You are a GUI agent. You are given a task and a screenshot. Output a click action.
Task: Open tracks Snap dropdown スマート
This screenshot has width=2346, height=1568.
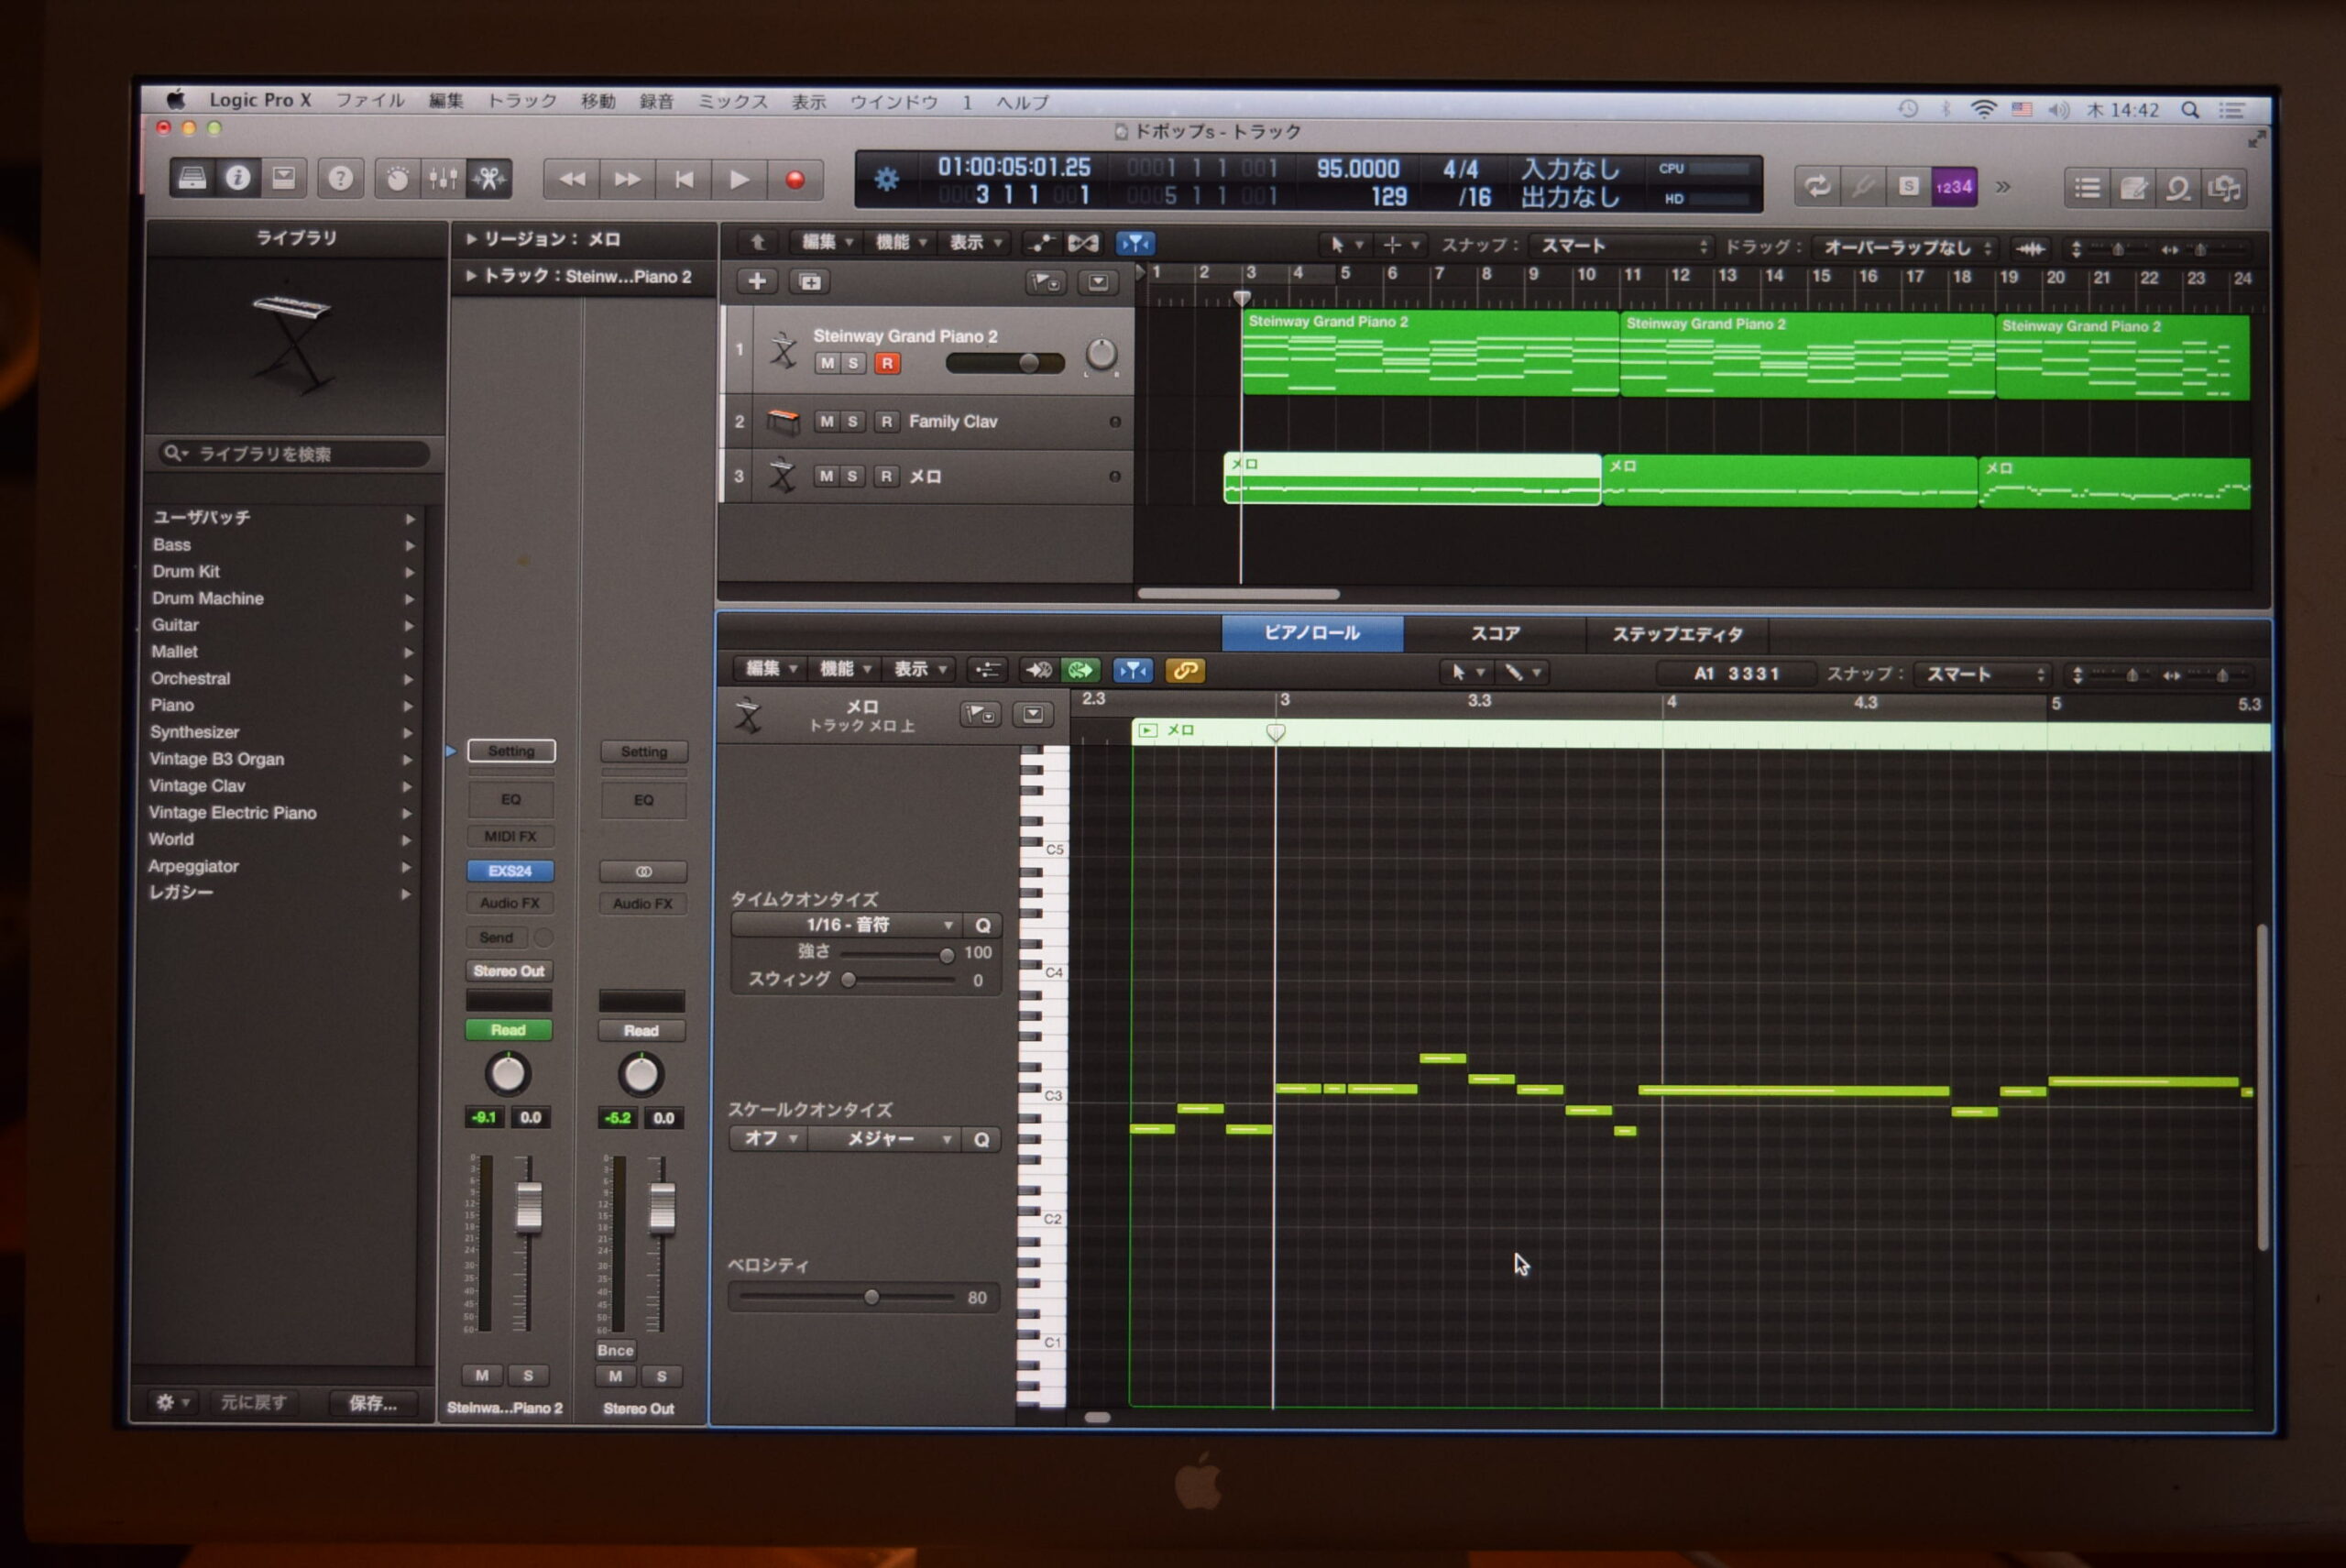(x=1623, y=246)
